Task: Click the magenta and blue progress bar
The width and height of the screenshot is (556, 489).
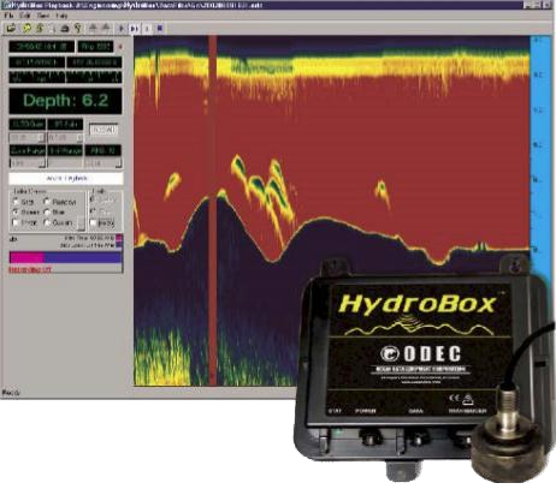Action: [x=66, y=257]
